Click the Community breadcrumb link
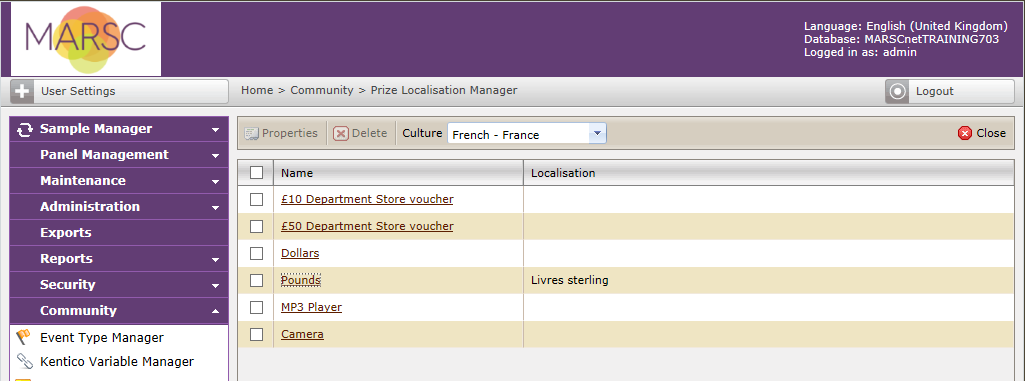The width and height of the screenshot is (1025, 381). point(322,90)
